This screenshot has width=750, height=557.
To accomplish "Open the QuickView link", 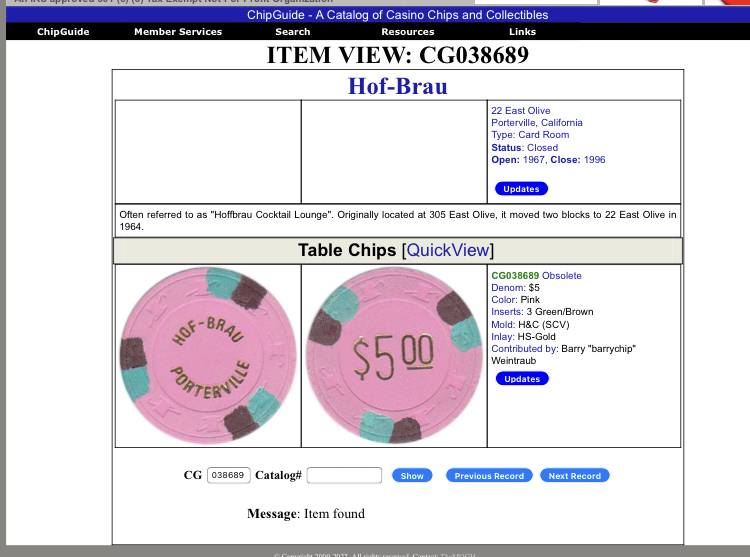I will [x=447, y=250].
